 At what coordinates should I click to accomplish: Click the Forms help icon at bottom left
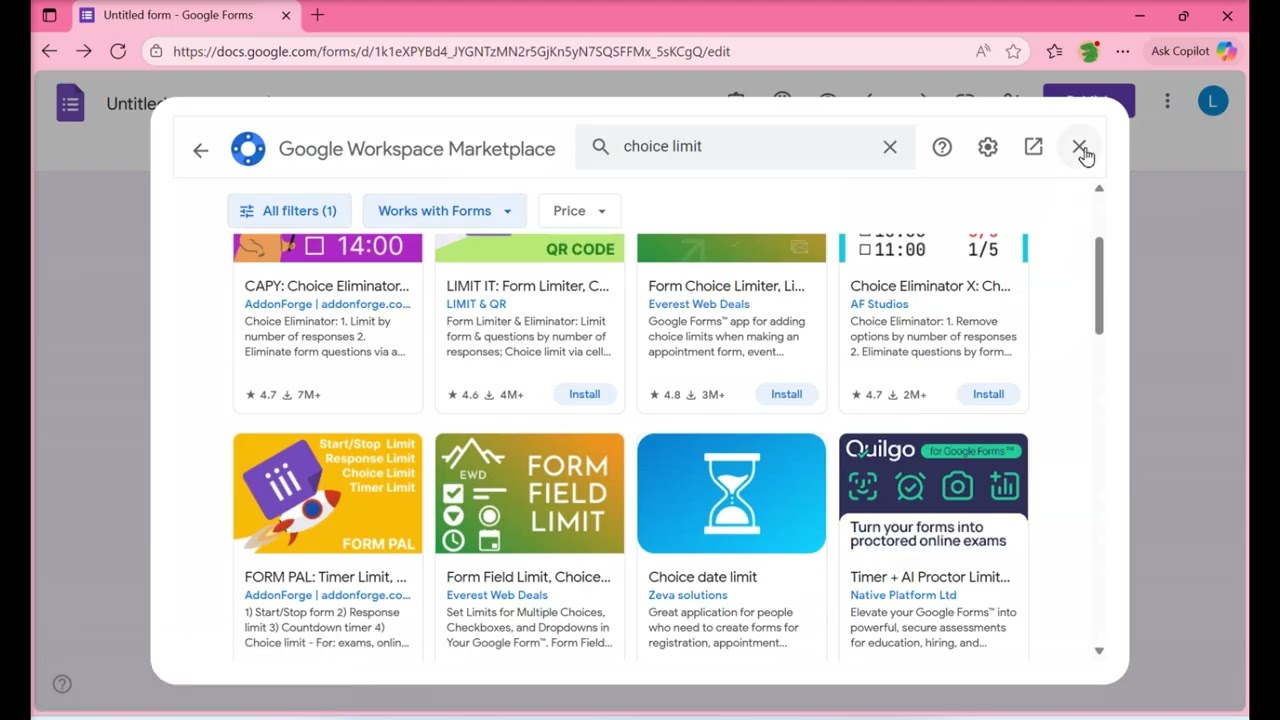tap(62, 684)
